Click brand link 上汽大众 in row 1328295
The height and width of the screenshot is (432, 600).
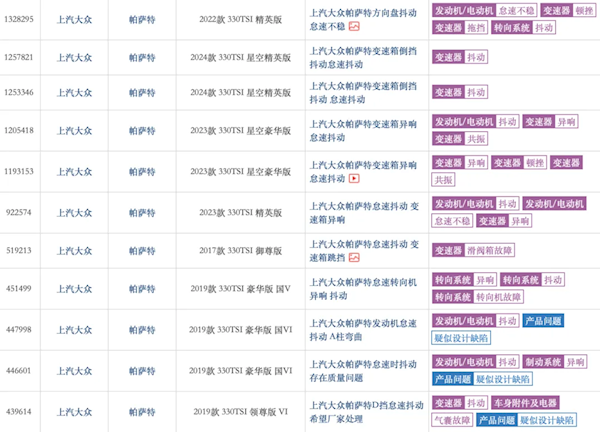(x=74, y=20)
